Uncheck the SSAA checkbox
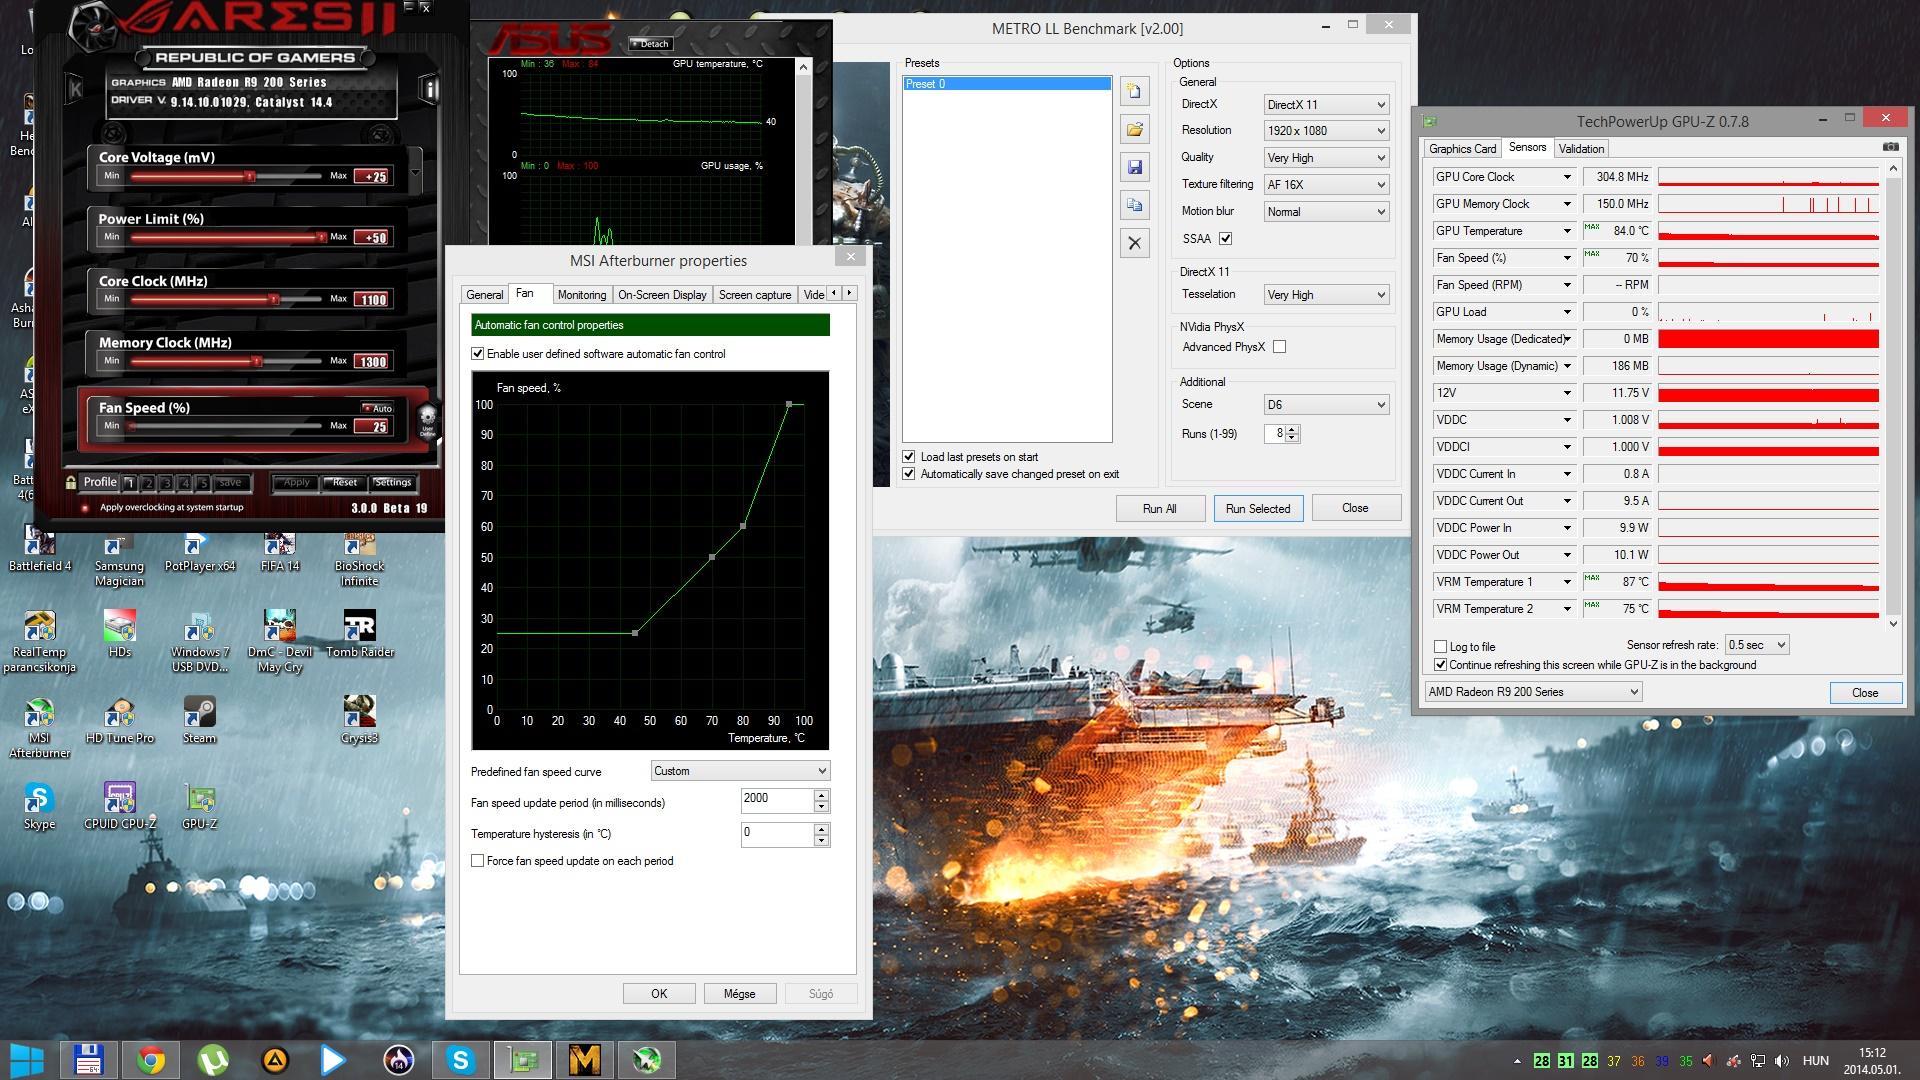The width and height of the screenshot is (1920, 1080). coord(1225,239)
